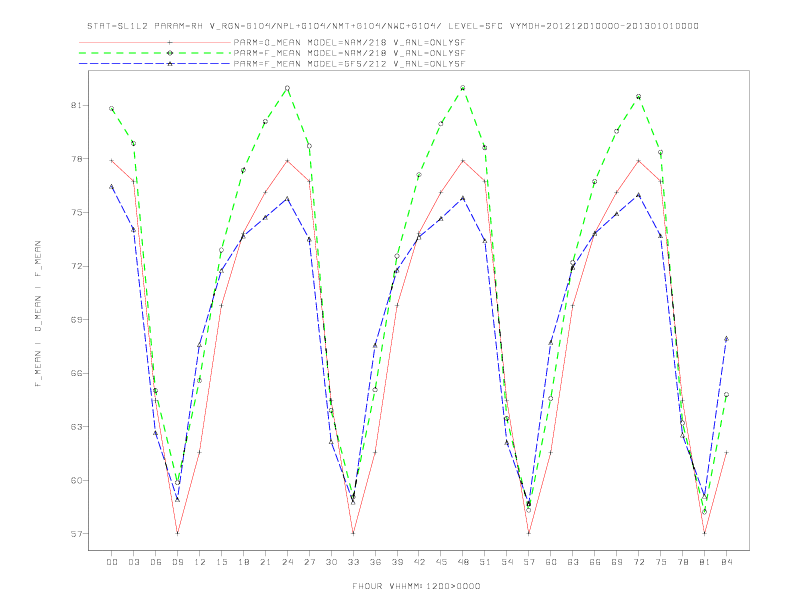This screenshot has width=792, height=612.
Task: Click the vertical y-axis label F_MEAN | O_MEAN
Action: [x=38, y=314]
